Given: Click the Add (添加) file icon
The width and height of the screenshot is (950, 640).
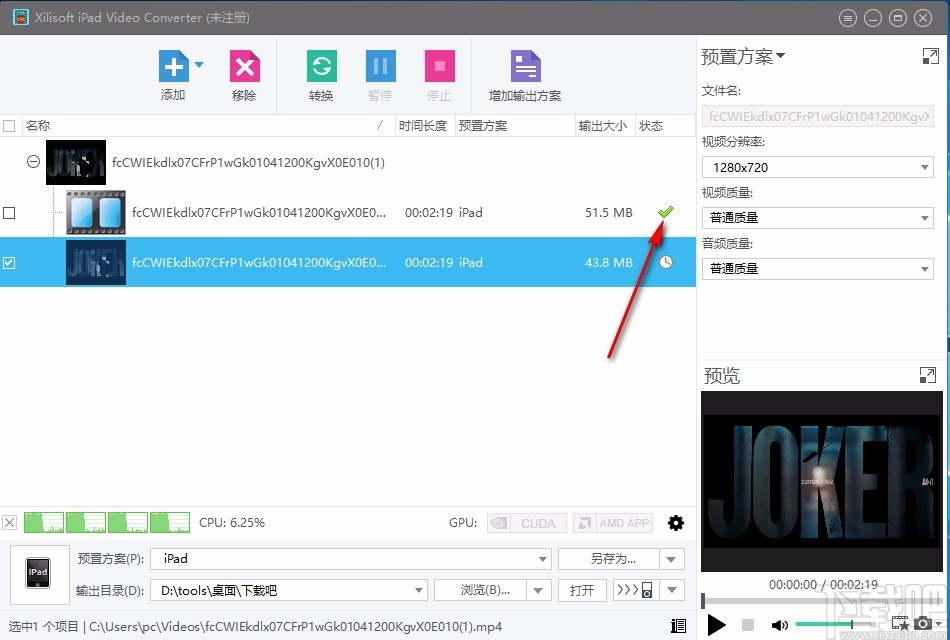Looking at the screenshot, I should [x=173, y=66].
